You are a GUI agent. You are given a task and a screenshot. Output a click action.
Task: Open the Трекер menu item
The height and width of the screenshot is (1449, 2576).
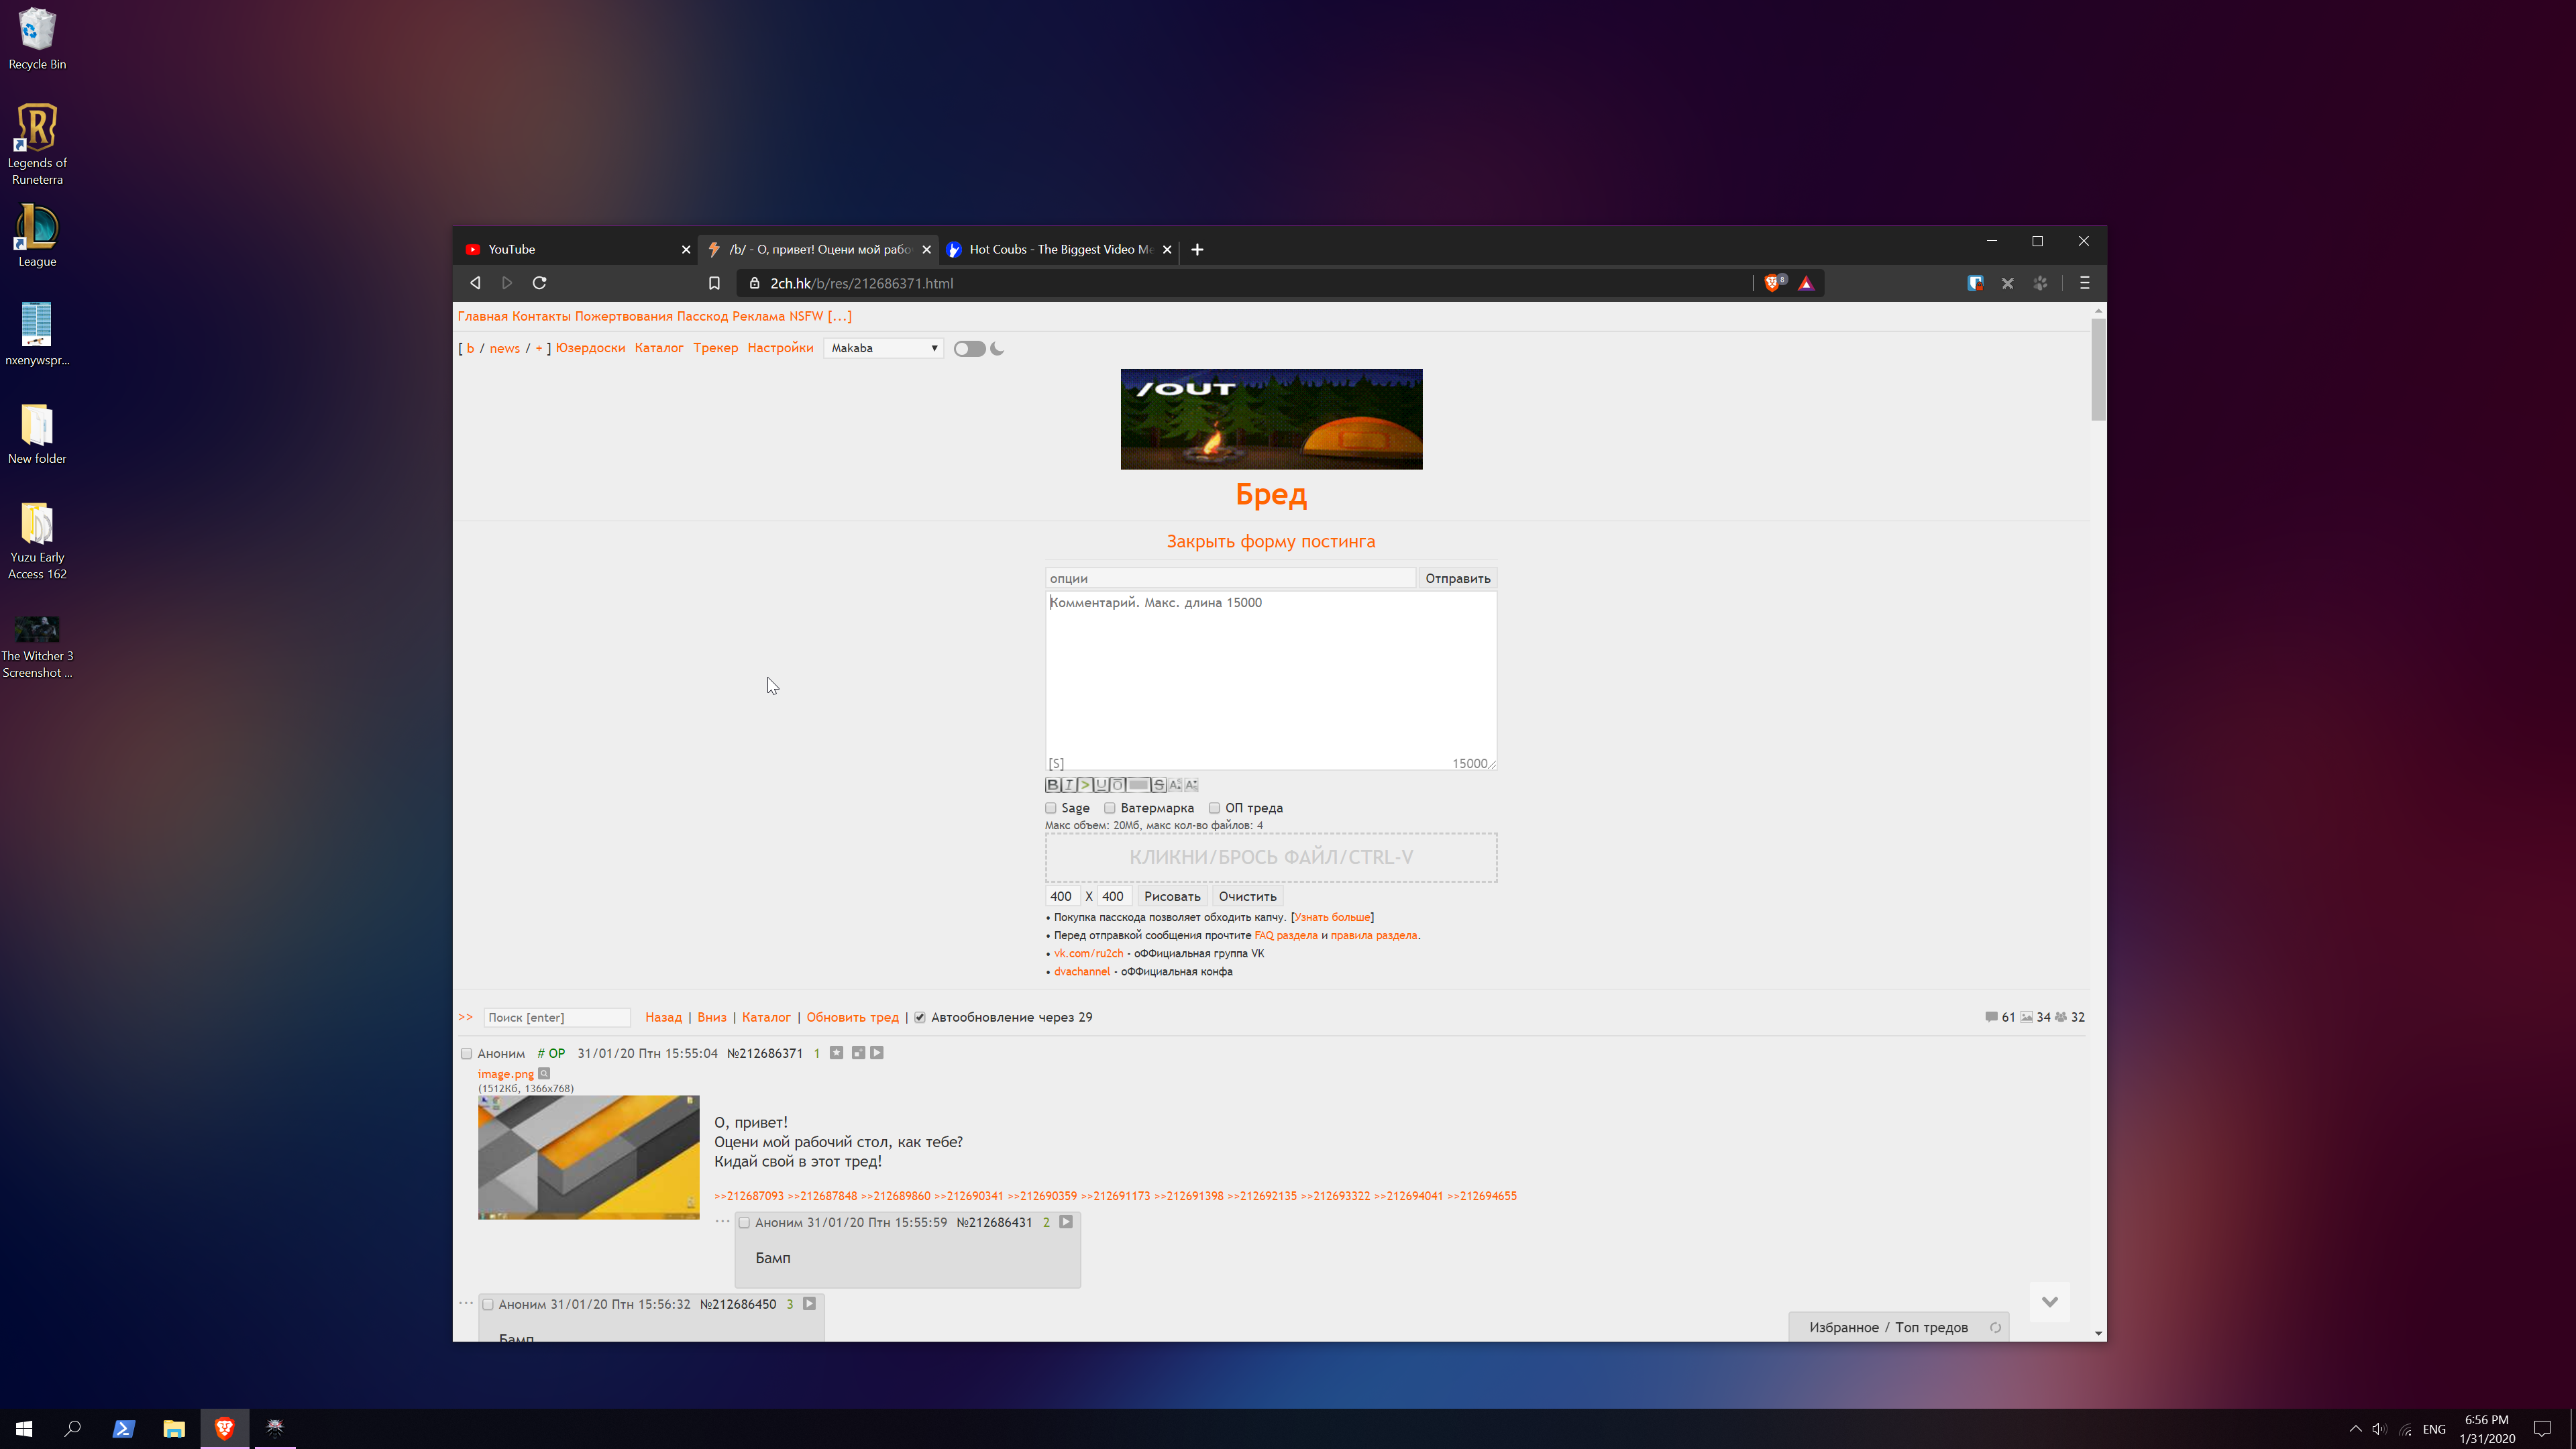pyautogui.click(x=715, y=348)
